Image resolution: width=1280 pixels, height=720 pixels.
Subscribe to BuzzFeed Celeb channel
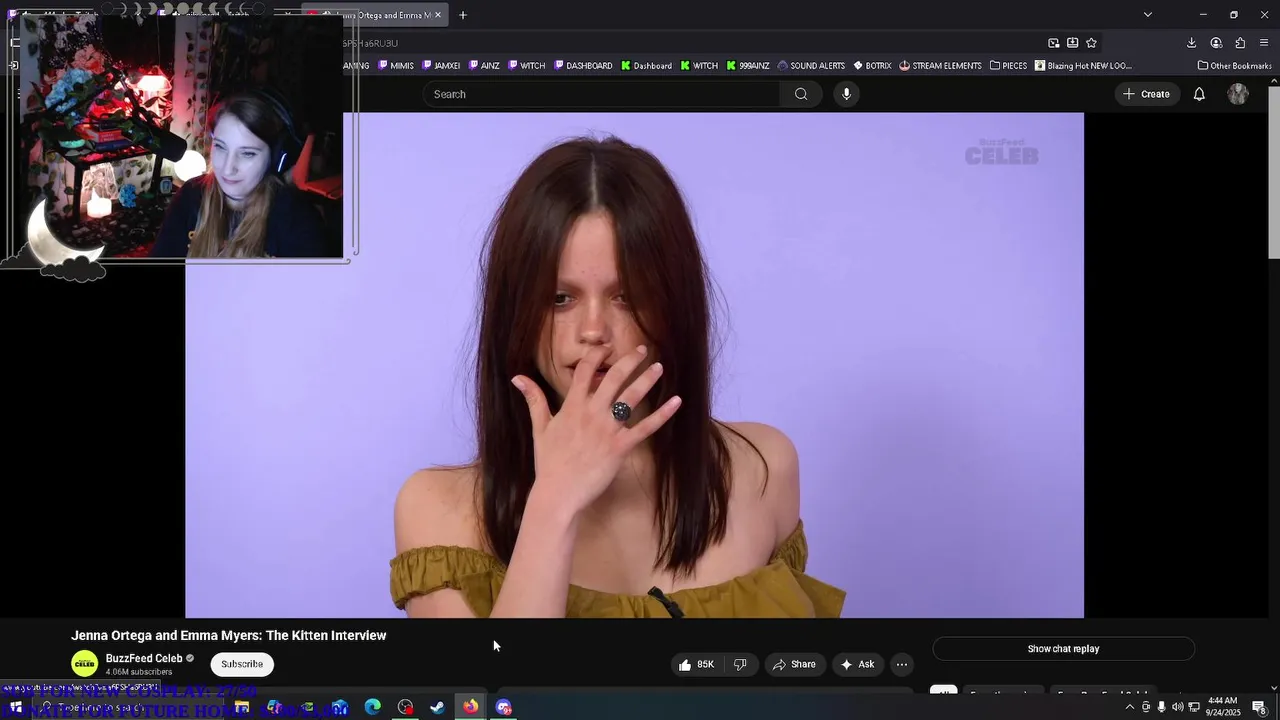(242, 664)
